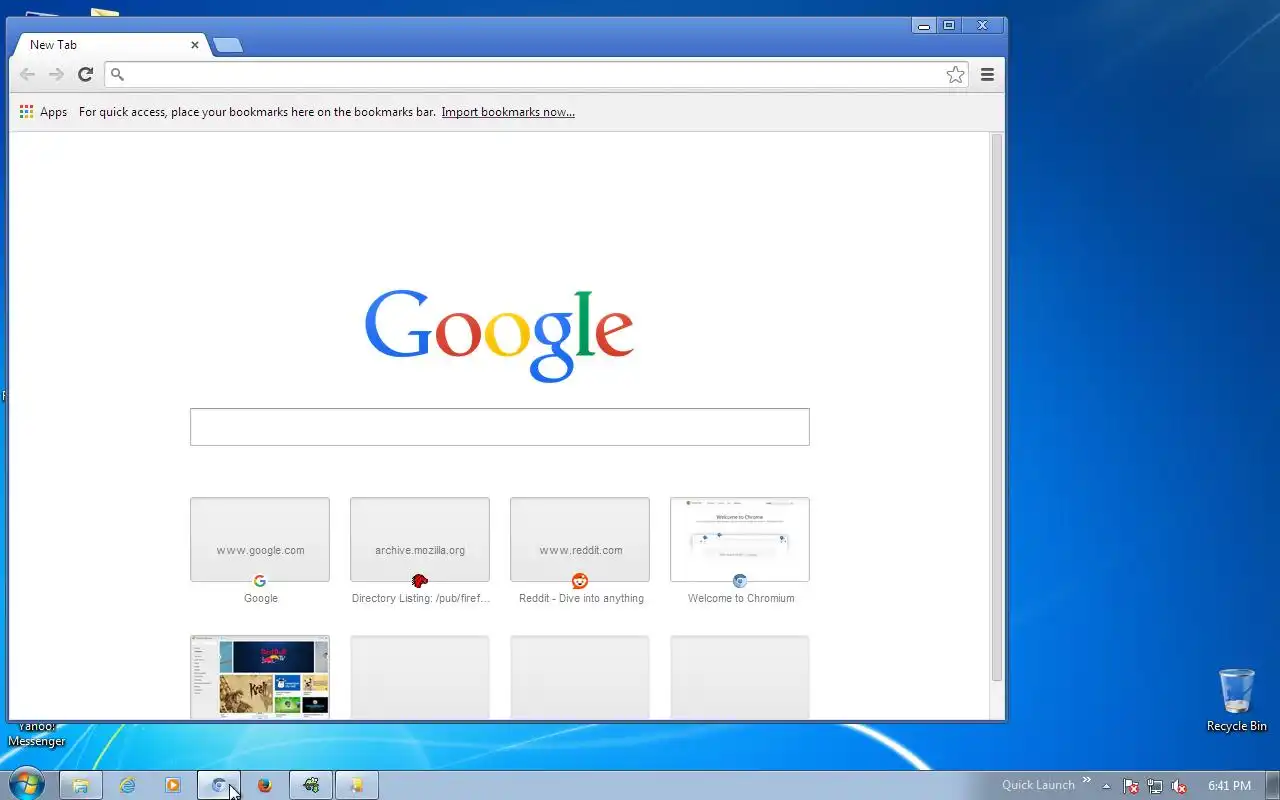This screenshot has height=800, width=1280.
Task: Click the Import bookmarks now link
Action: click(x=508, y=112)
